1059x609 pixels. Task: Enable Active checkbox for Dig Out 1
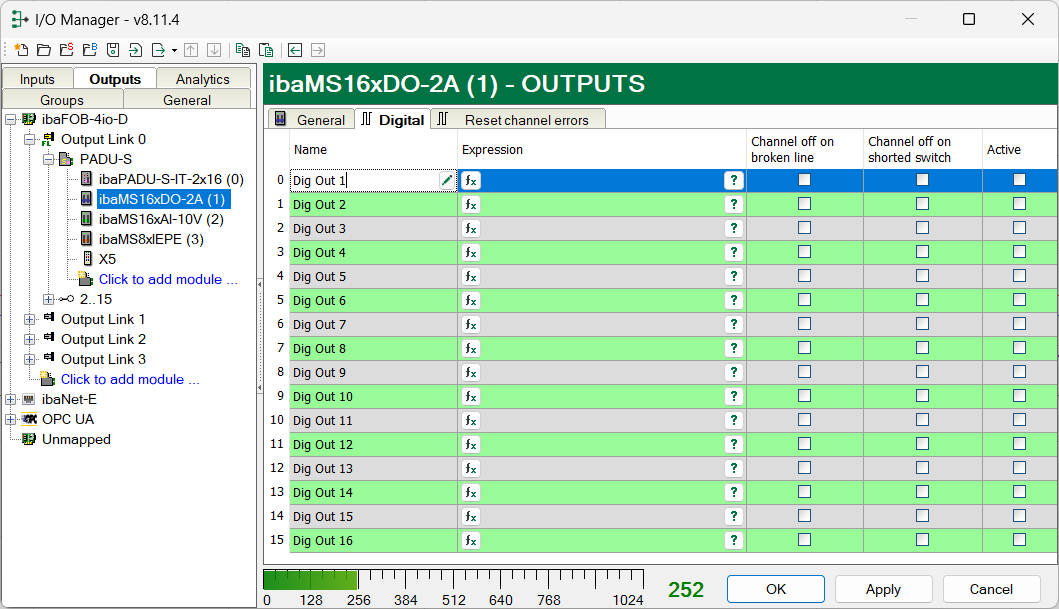(1019, 180)
